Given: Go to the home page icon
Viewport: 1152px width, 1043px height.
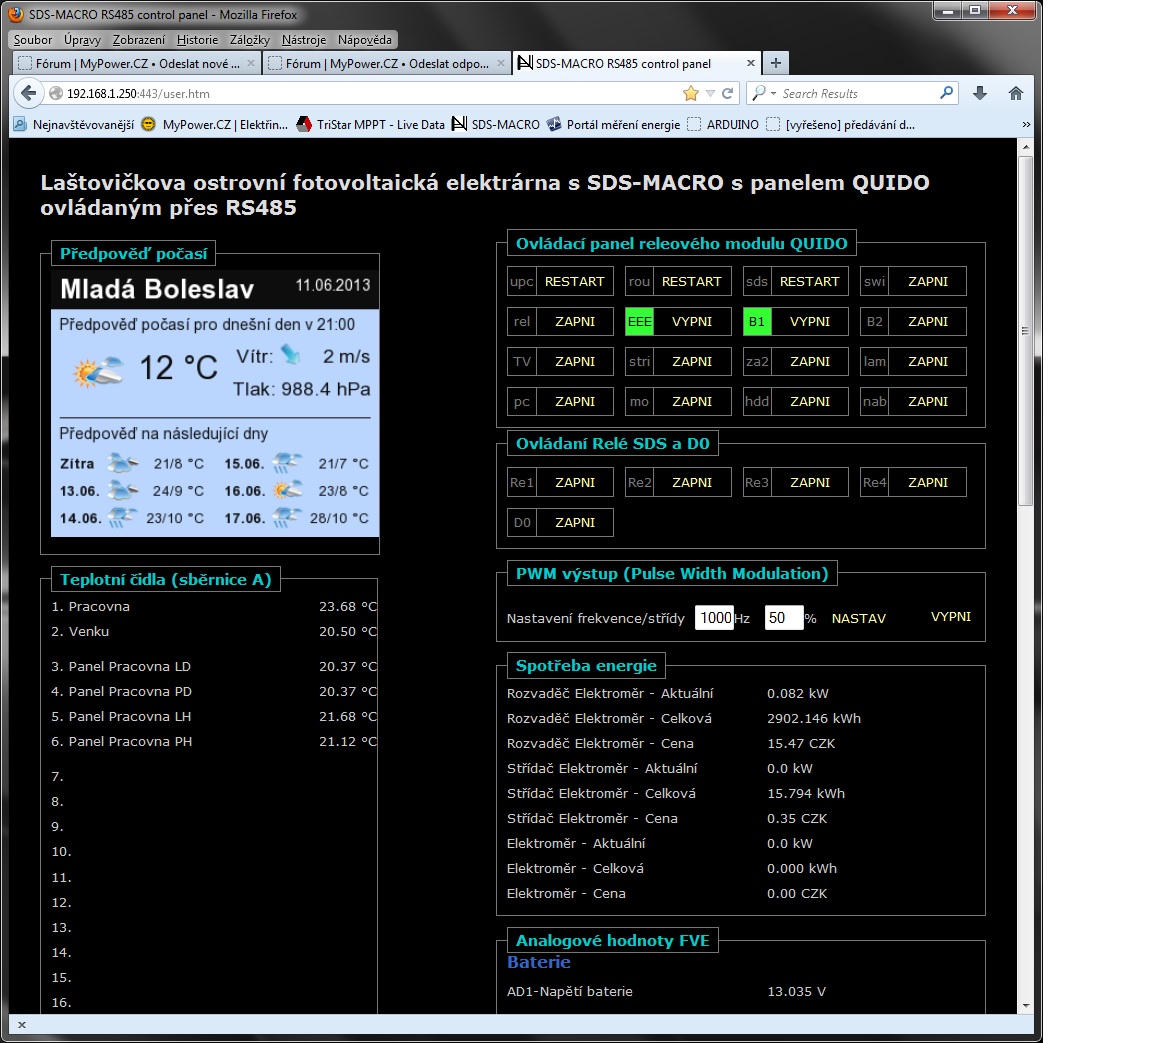Looking at the screenshot, I should coord(1016,93).
